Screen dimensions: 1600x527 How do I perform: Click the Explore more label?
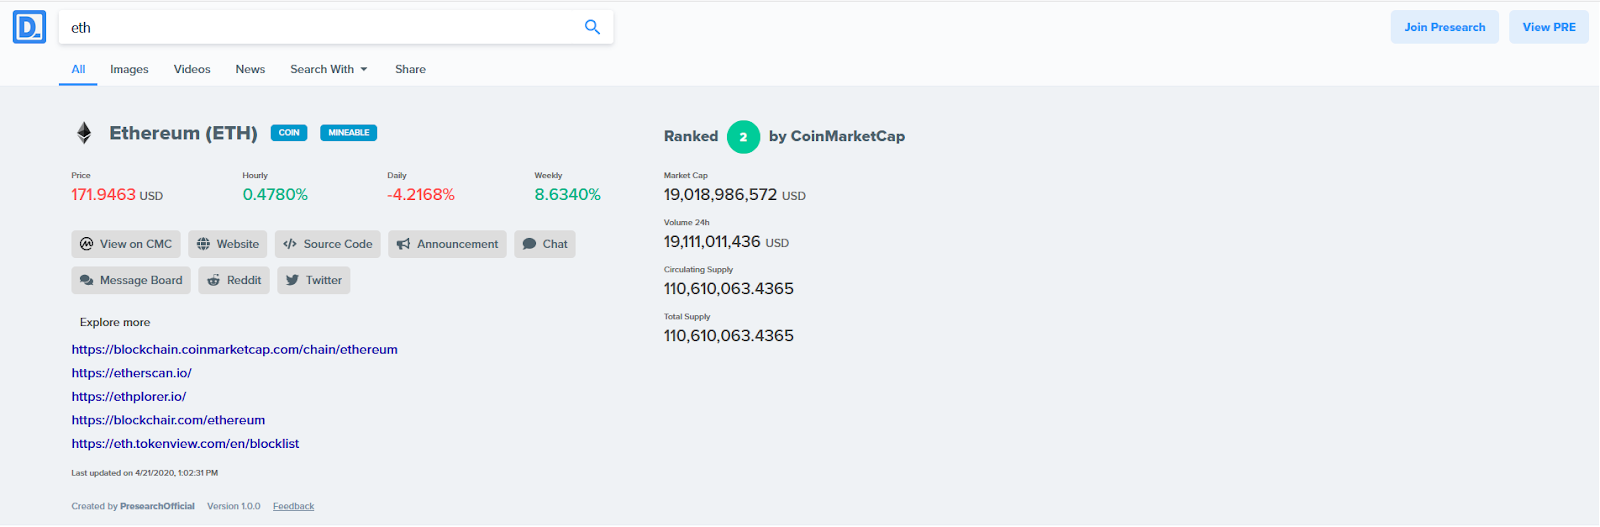[115, 322]
